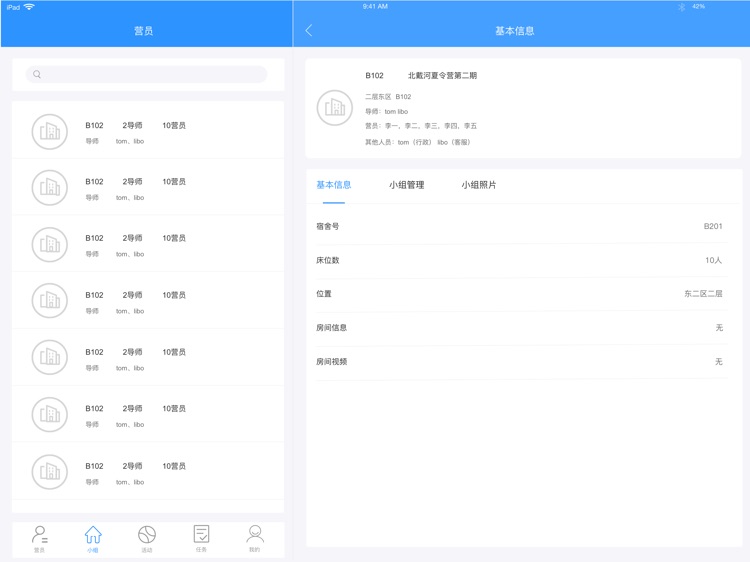Select the 位置 row
The width and height of the screenshot is (750, 562).
click(522, 294)
